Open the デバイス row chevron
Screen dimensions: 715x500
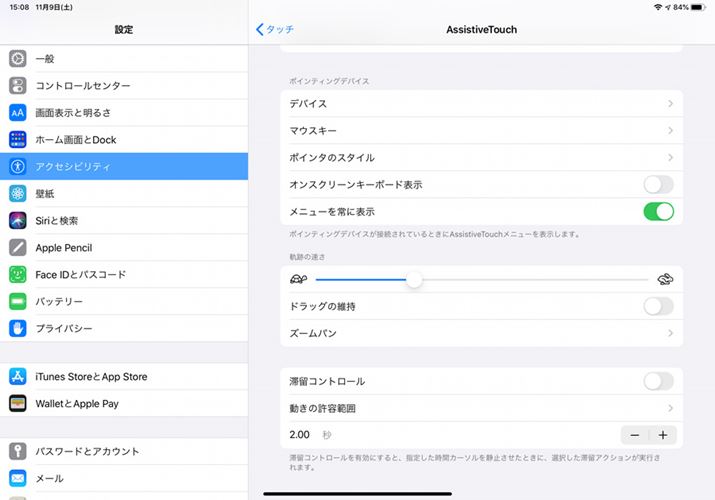click(x=670, y=103)
